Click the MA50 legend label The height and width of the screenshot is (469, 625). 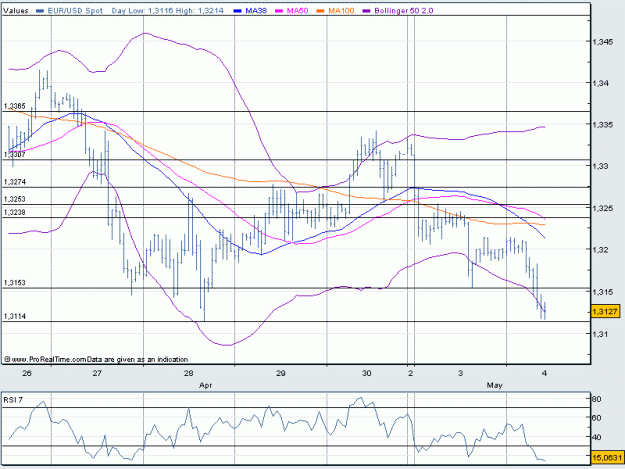[297, 11]
